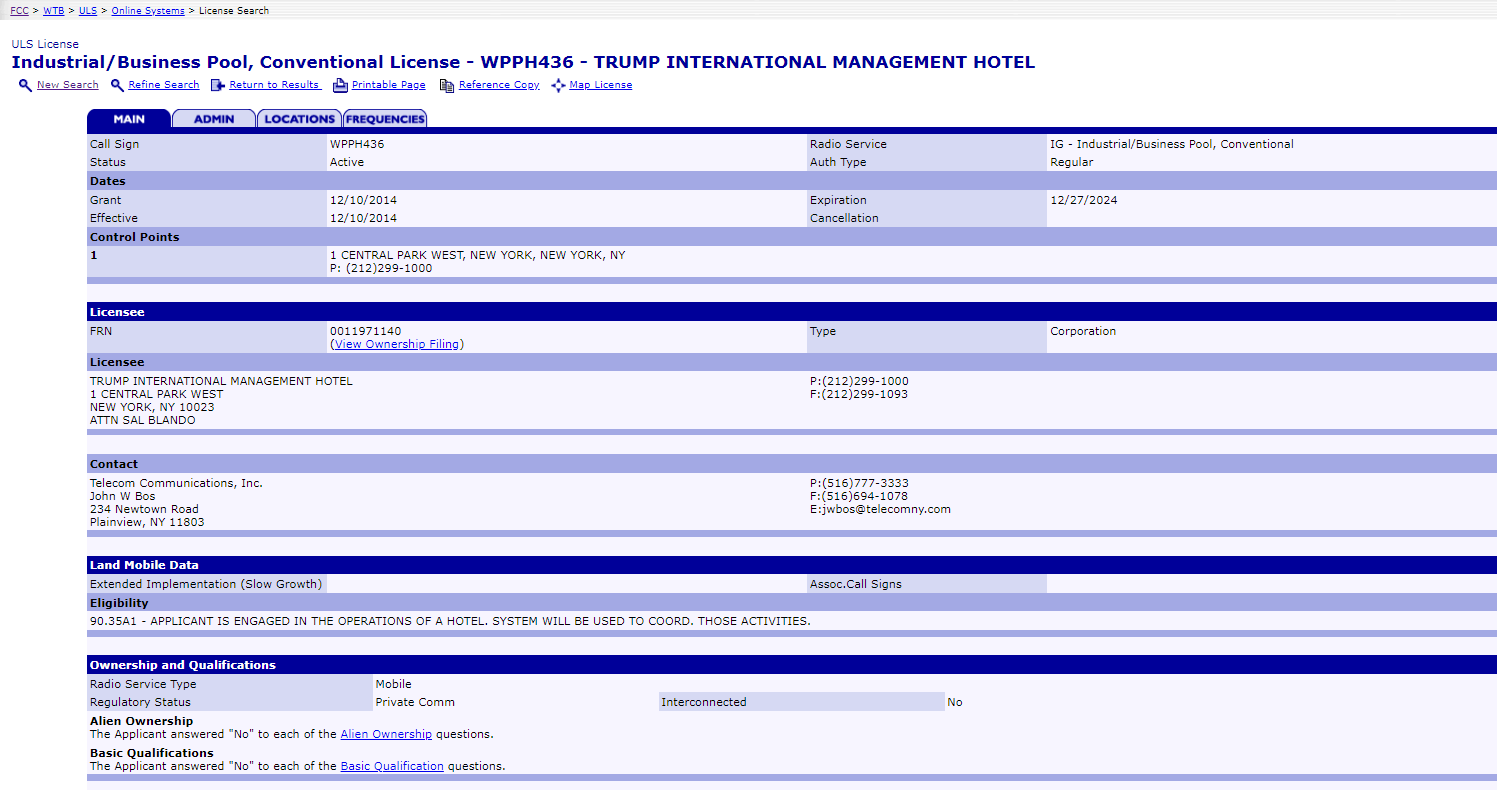Click expiration date 12/27/2024
1499x790 pixels.
point(1084,200)
